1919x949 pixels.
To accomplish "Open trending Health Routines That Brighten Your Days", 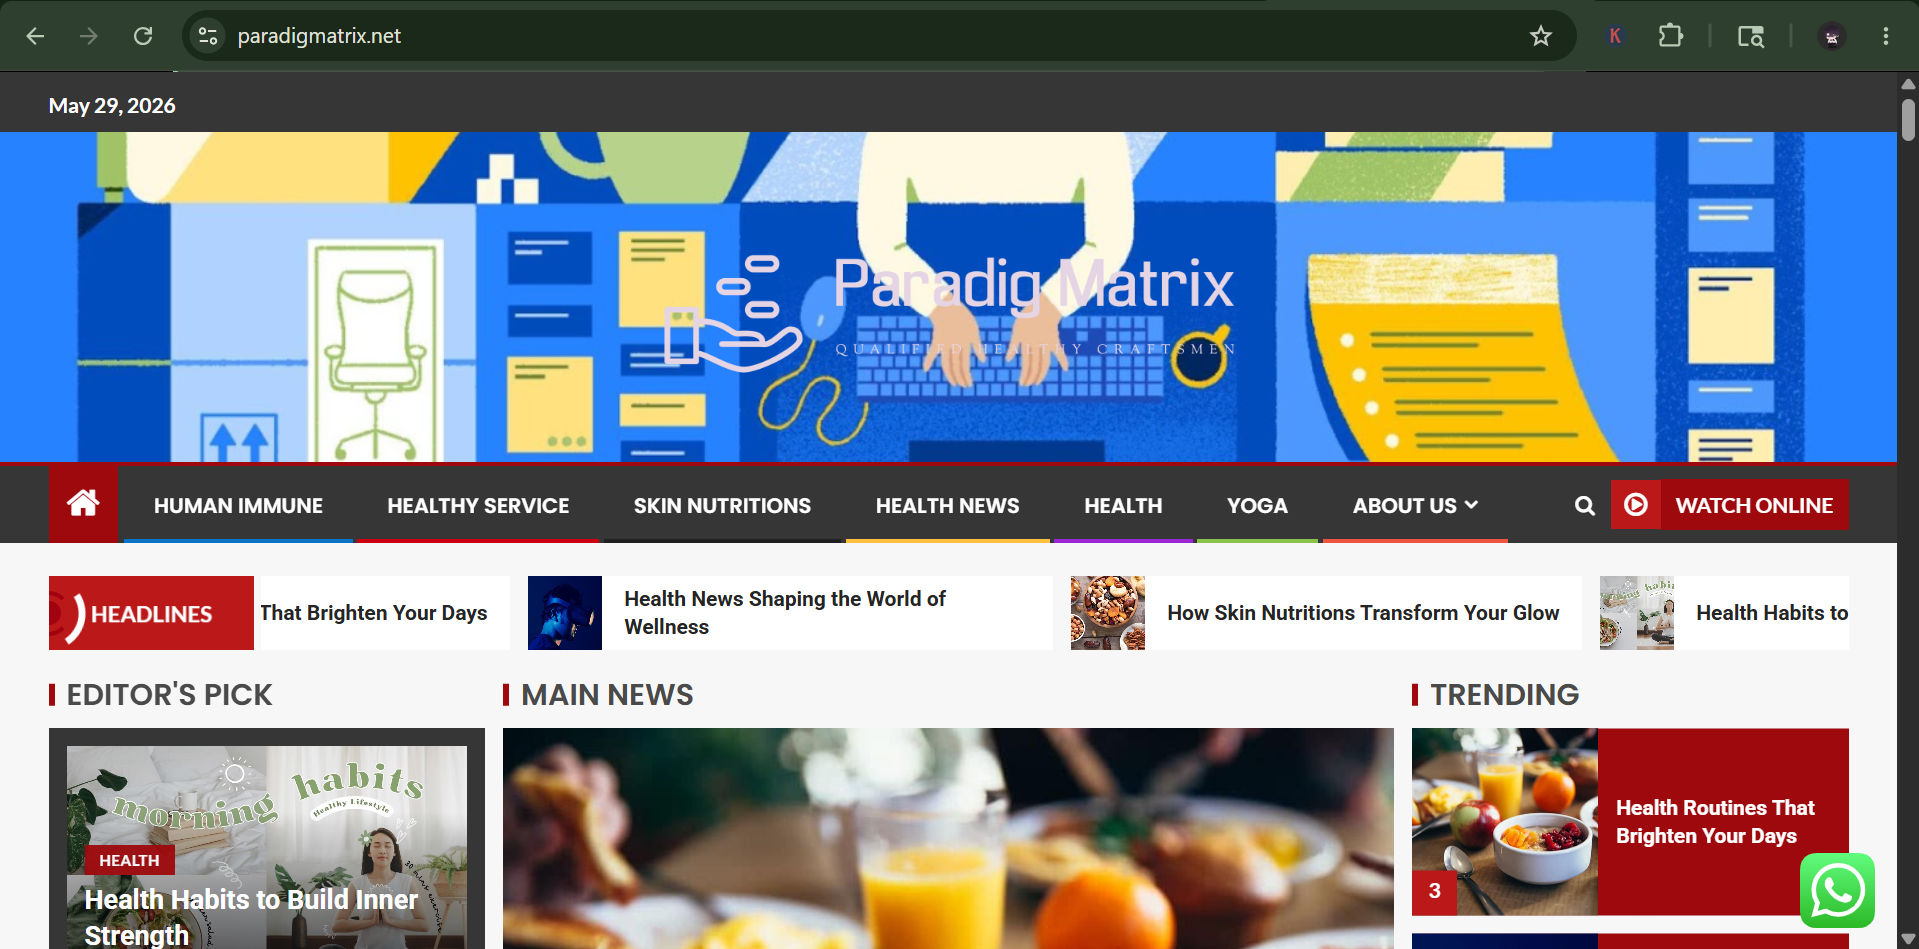I will [1715, 822].
